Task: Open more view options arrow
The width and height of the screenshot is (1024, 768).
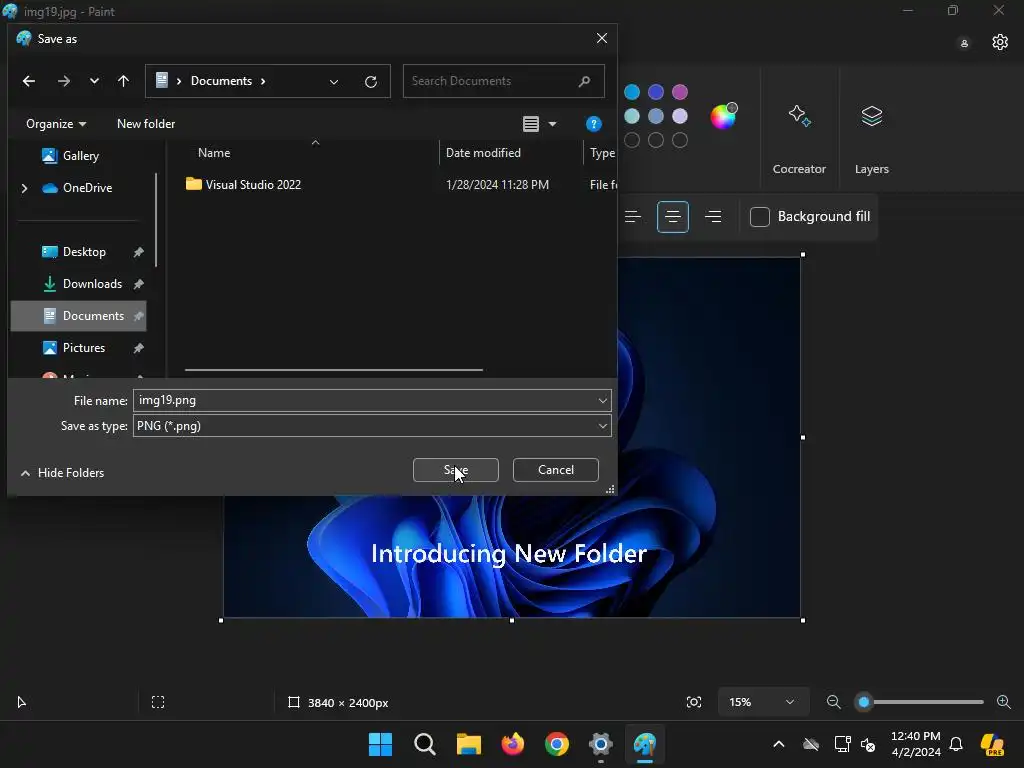Action: click(552, 124)
